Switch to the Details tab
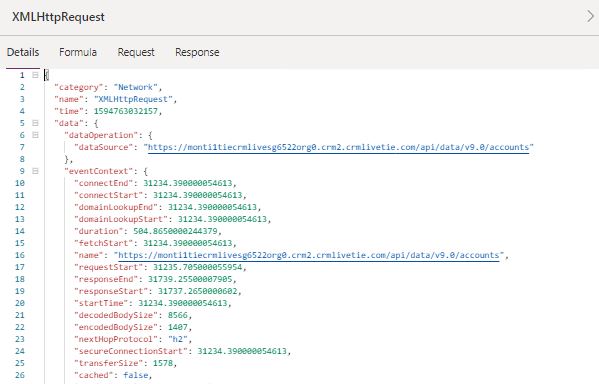Viewport: 599px width, 384px height. pyautogui.click(x=23, y=52)
